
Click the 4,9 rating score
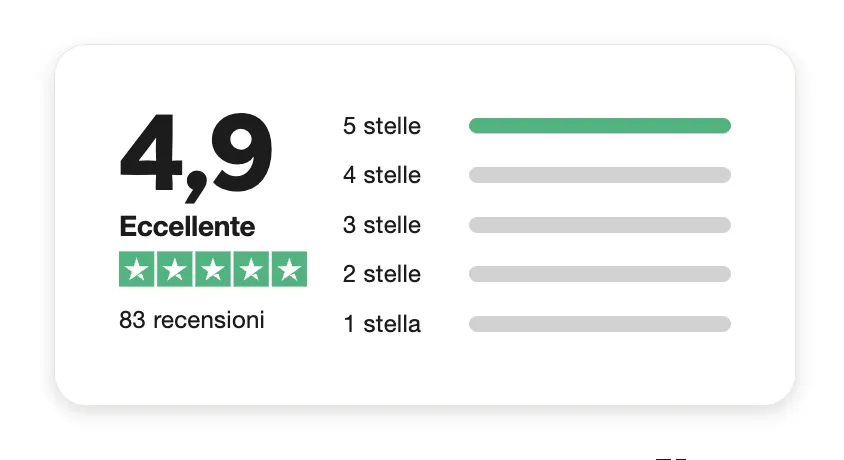[x=196, y=156]
